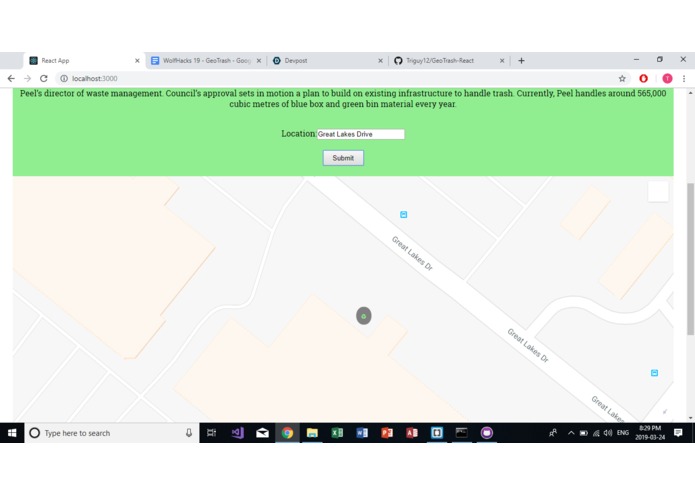695x494 pixels.
Task: Open the Windows Start menu
Action: 12,433
